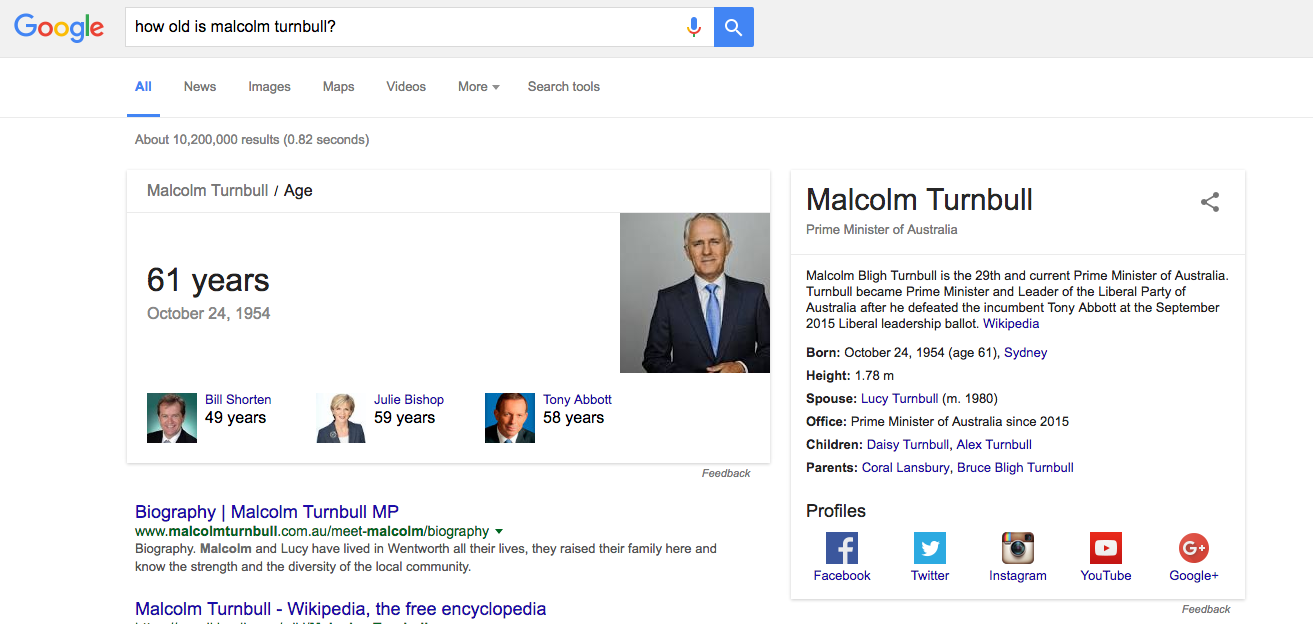Switch to the News tab
1313x624 pixels.
200,87
